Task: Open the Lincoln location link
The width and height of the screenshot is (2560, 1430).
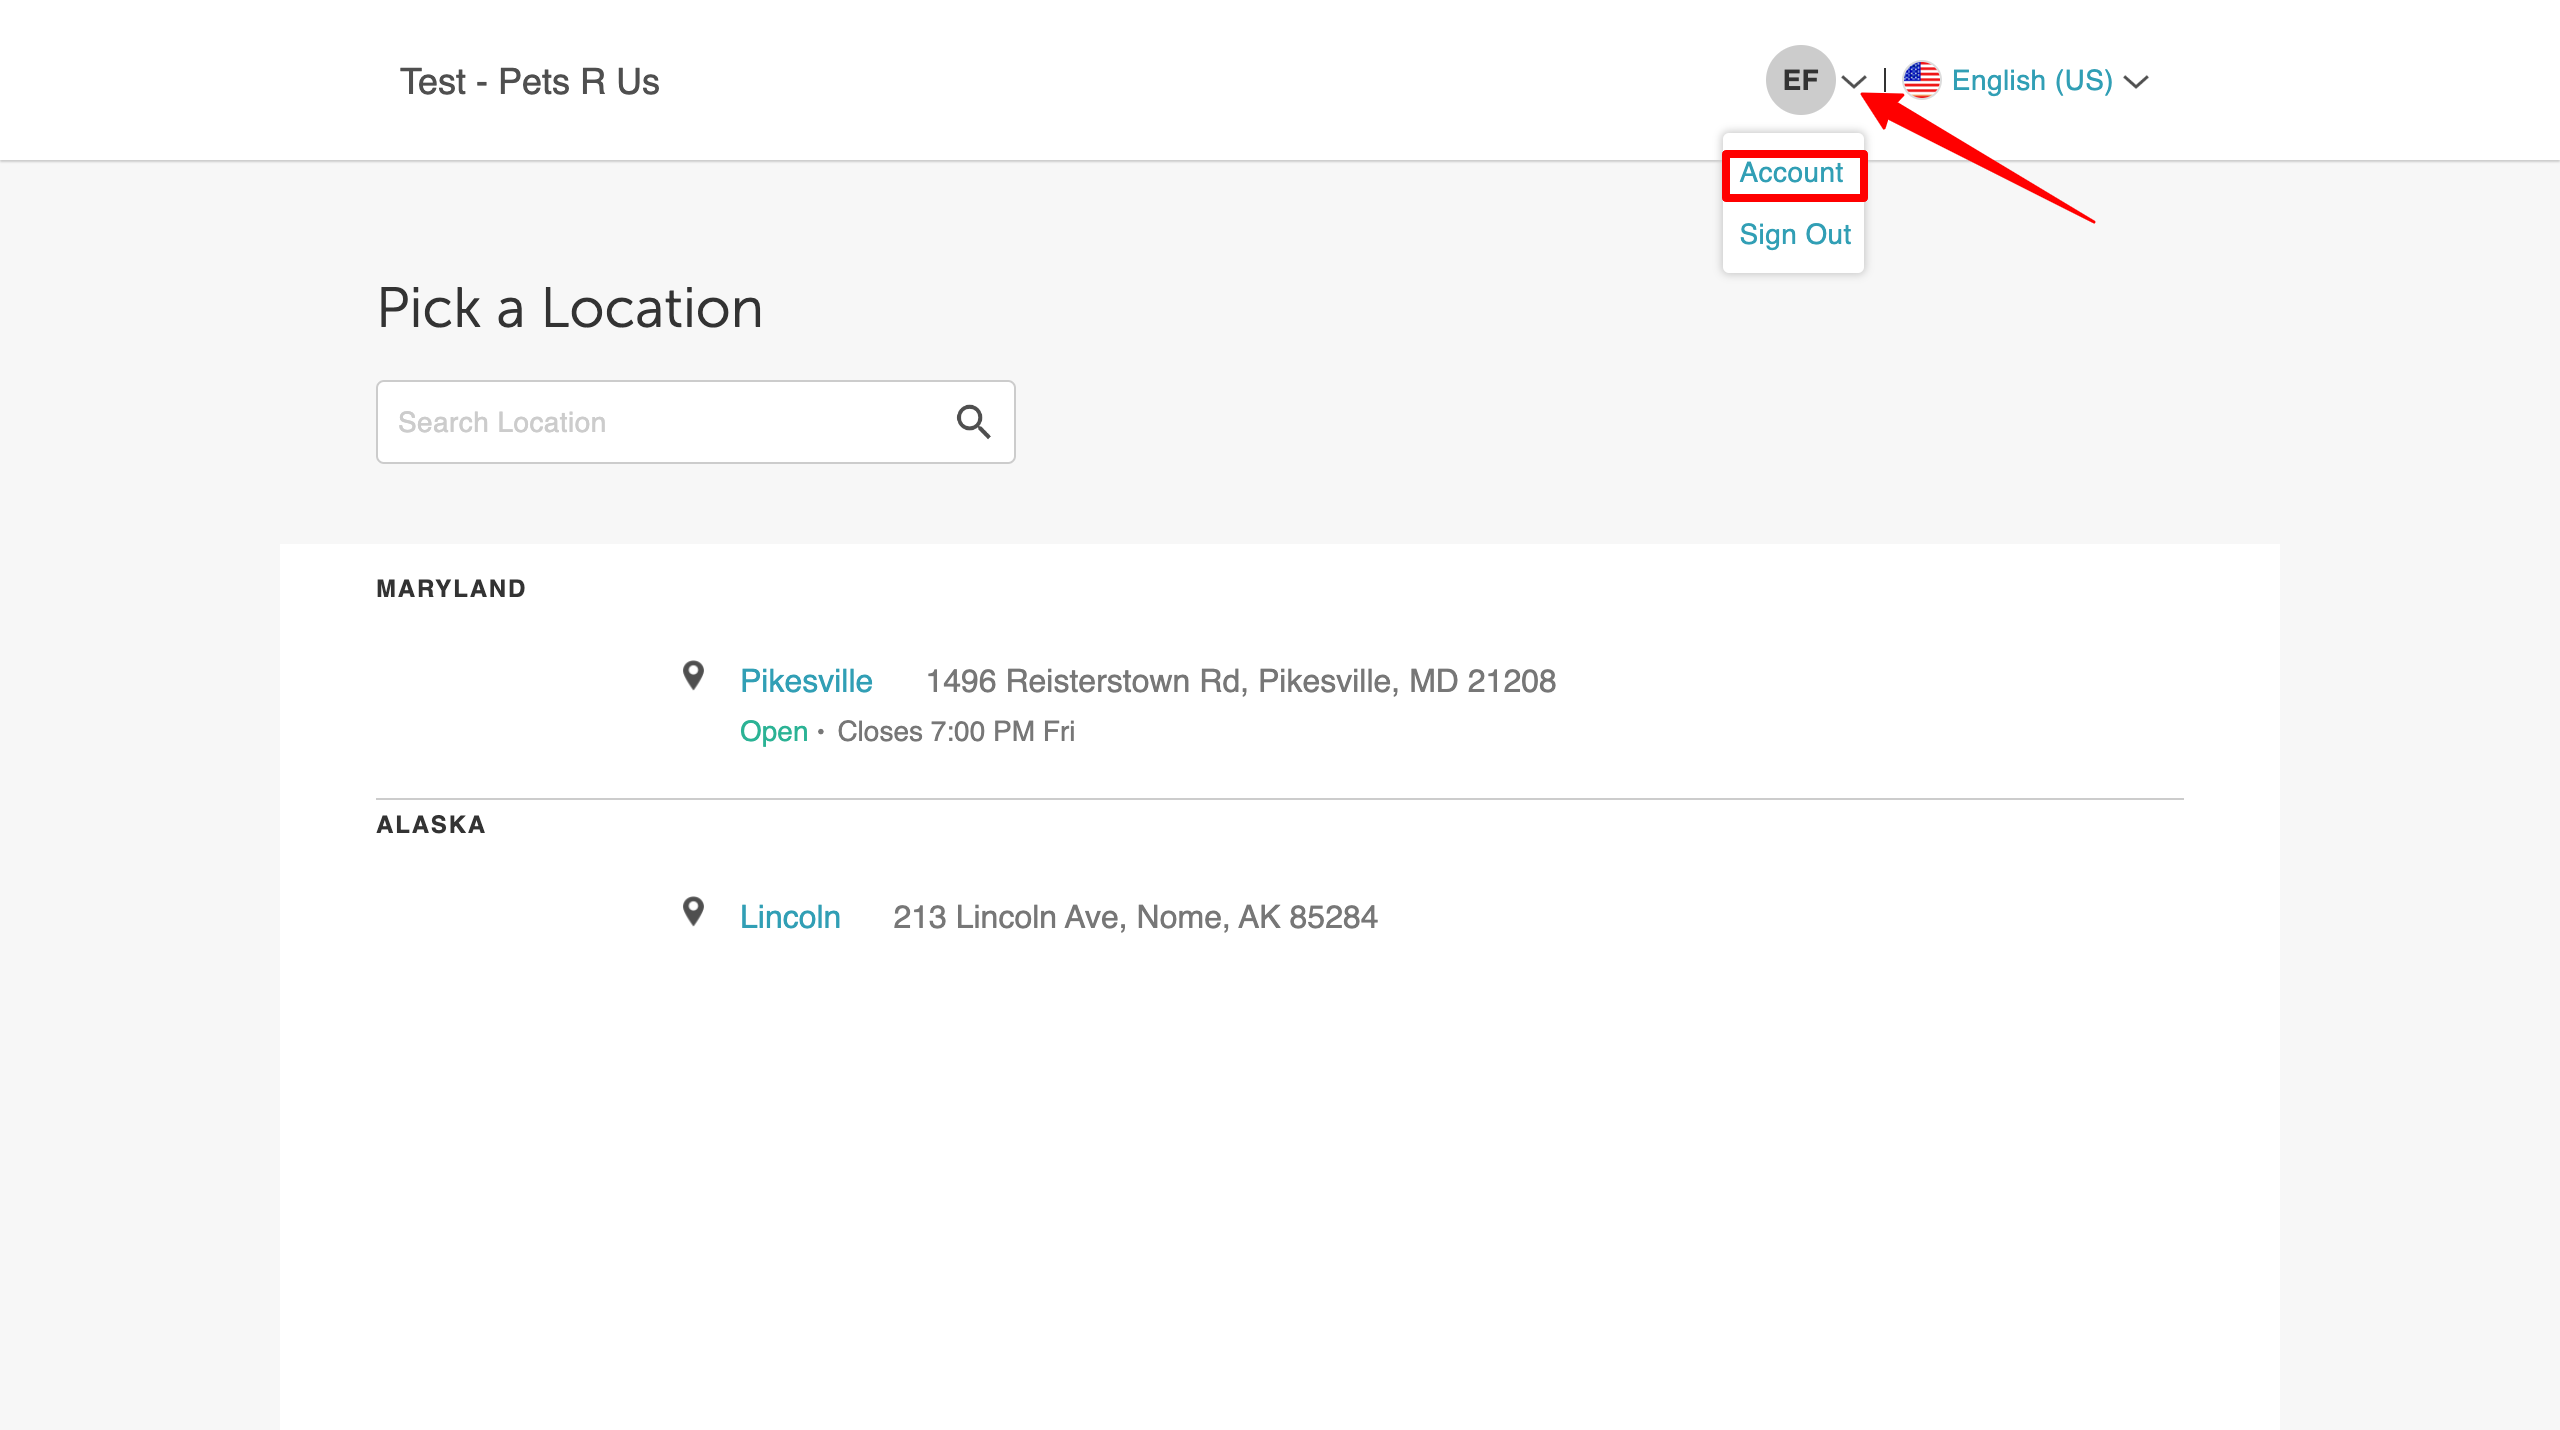Action: click(790, 917)
